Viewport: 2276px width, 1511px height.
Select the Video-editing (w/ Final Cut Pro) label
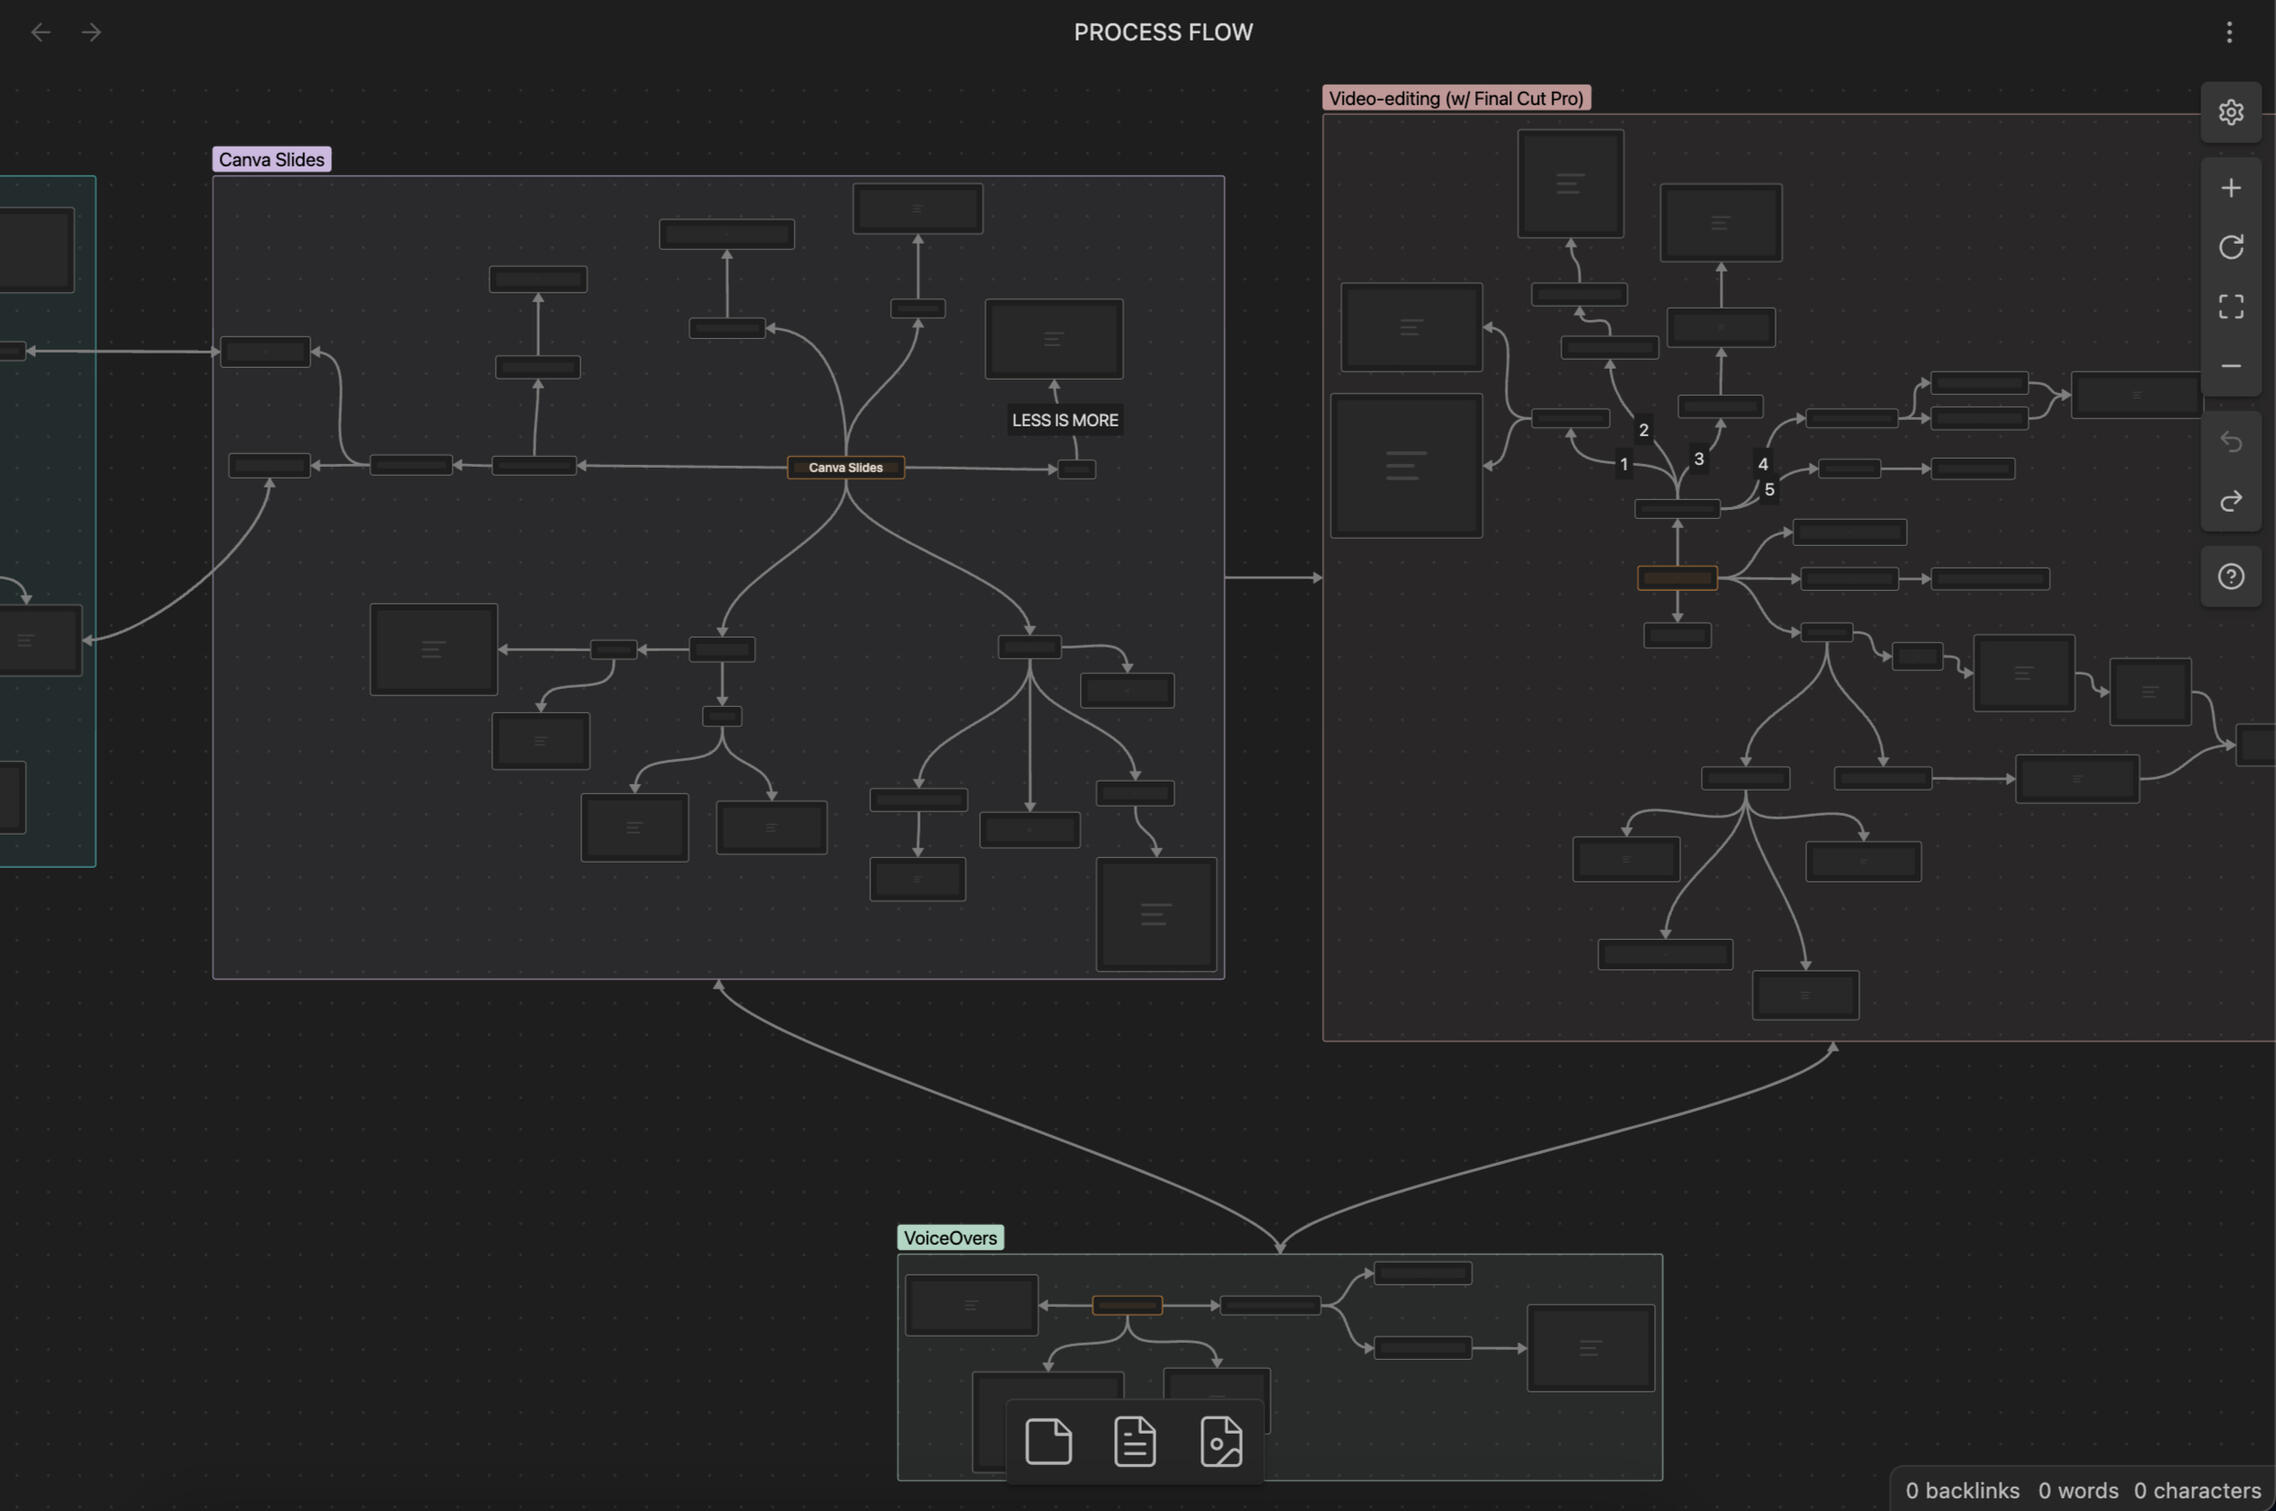(1455, 98)
